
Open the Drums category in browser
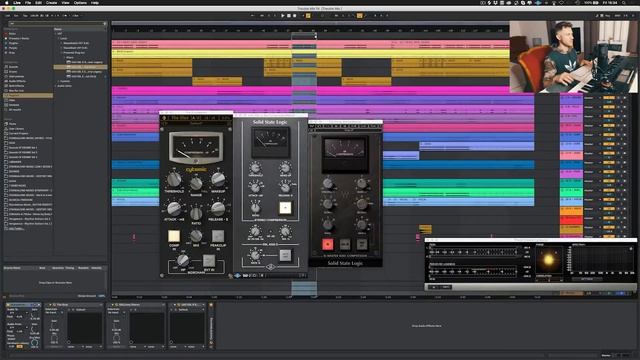[13, 71]
